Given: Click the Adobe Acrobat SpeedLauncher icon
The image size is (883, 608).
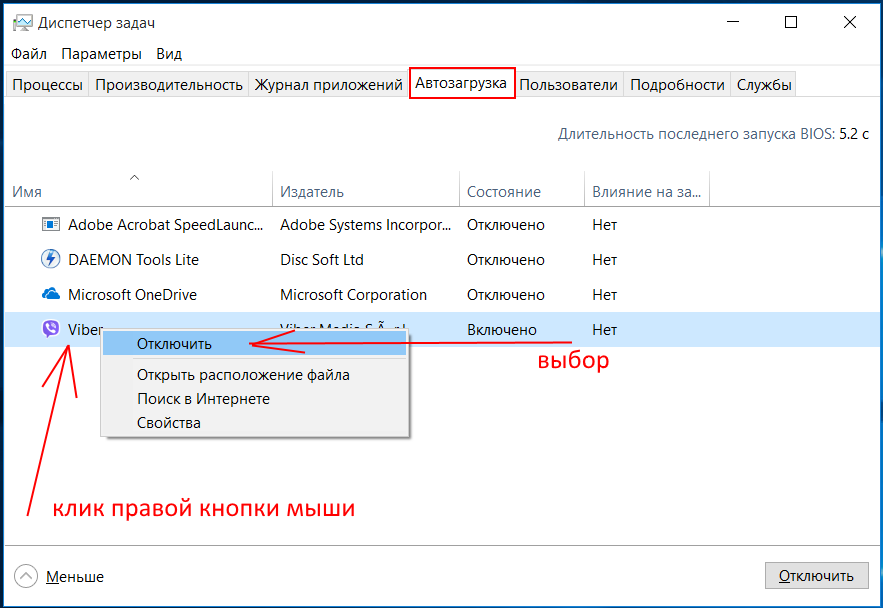Looking at the screenshot, I should tap(51, 225).
